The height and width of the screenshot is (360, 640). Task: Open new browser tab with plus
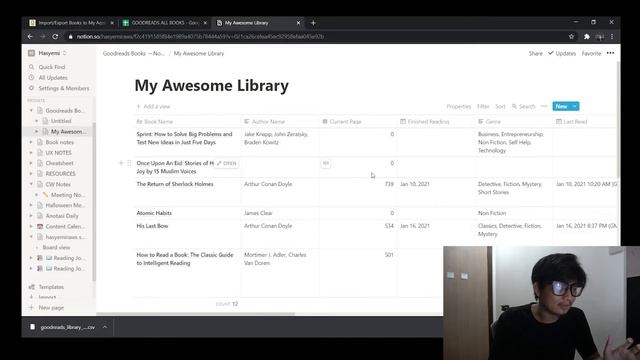point(313,23)
